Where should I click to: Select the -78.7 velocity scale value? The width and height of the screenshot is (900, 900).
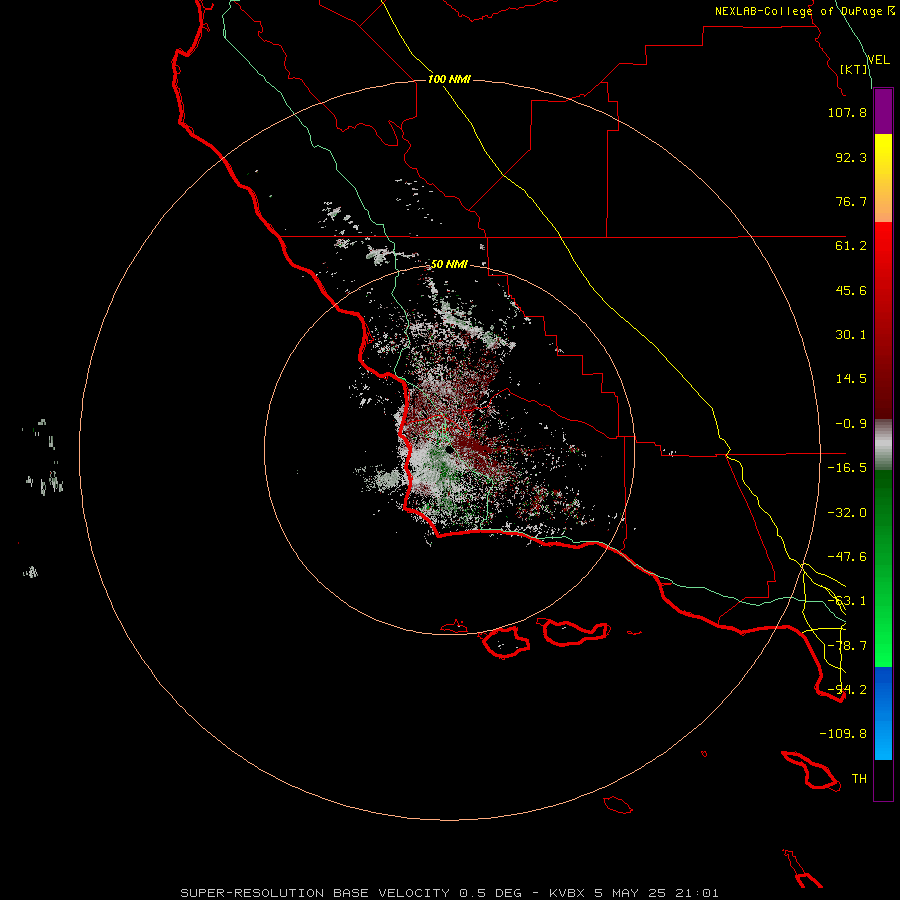click(847, 646)
